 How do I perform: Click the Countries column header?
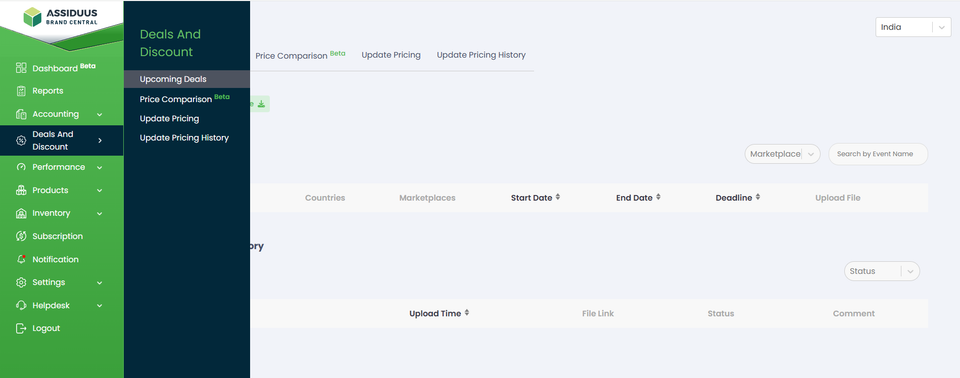tap(325, 198)
